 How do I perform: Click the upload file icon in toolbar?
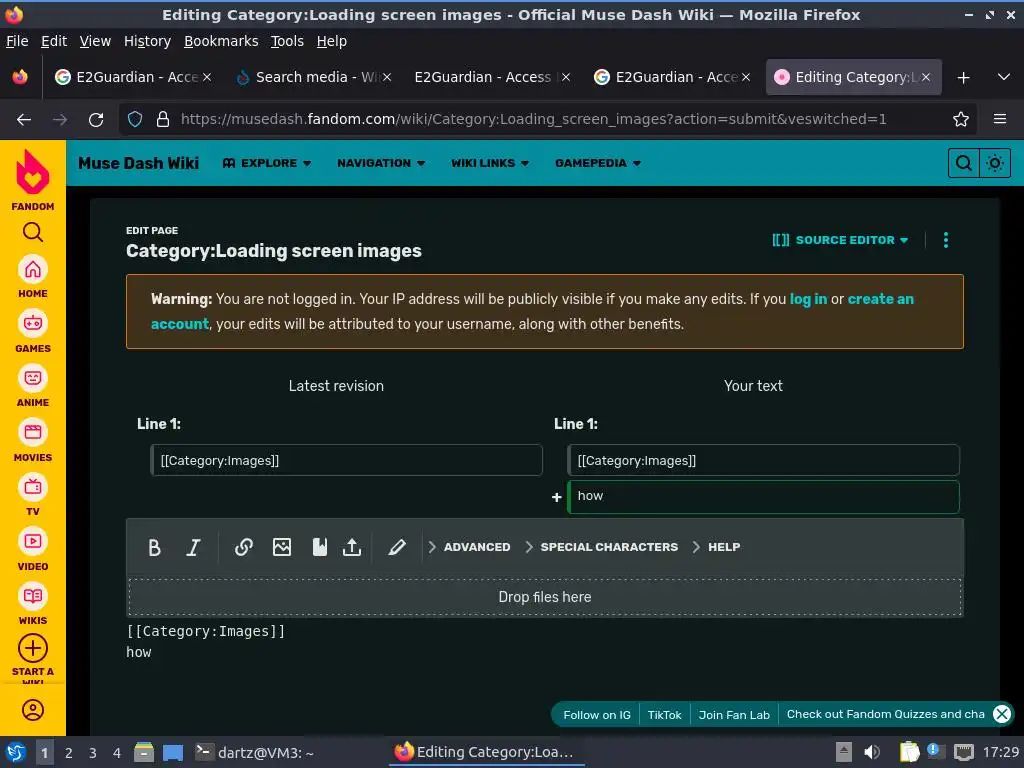[352, 547]
